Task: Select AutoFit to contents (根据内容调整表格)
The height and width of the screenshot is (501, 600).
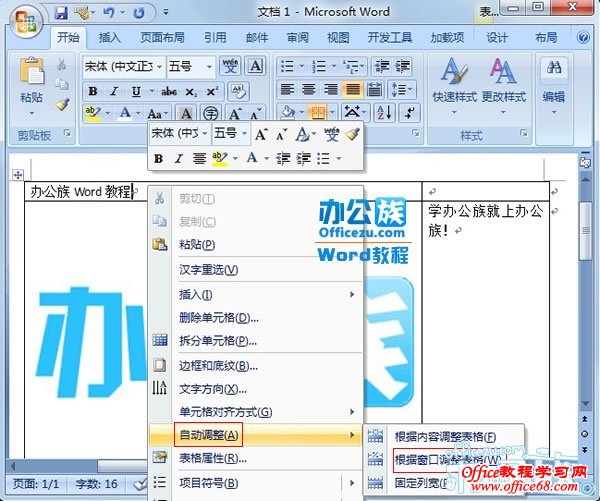Action: (444, 436)
